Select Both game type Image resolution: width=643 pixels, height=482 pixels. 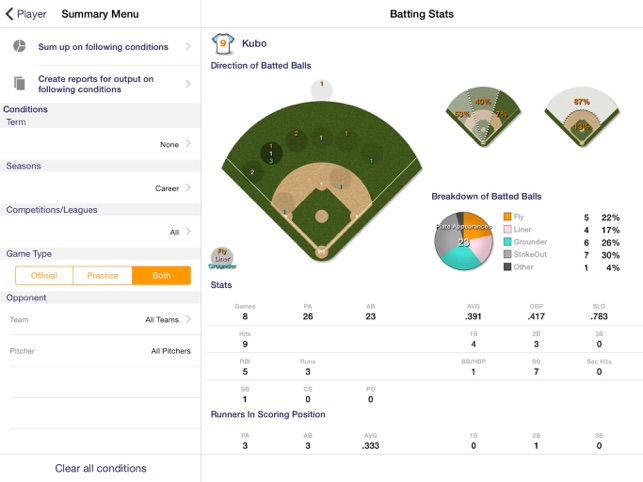(x=161, y=275)
